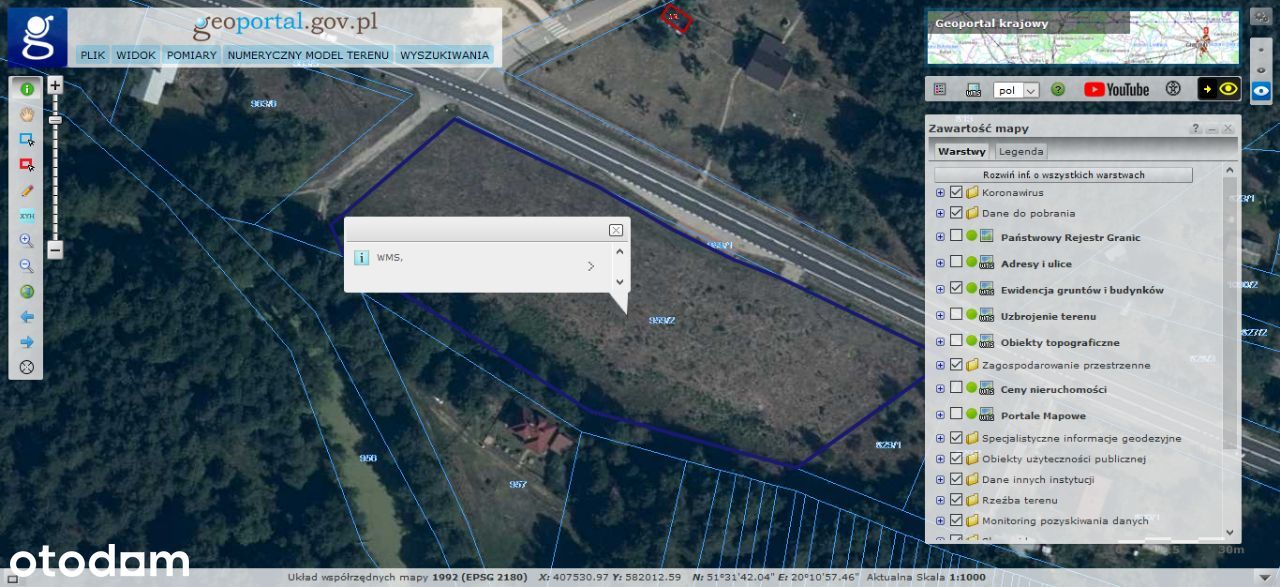
Task: Click the zoom slider handle
Action: 55,120
